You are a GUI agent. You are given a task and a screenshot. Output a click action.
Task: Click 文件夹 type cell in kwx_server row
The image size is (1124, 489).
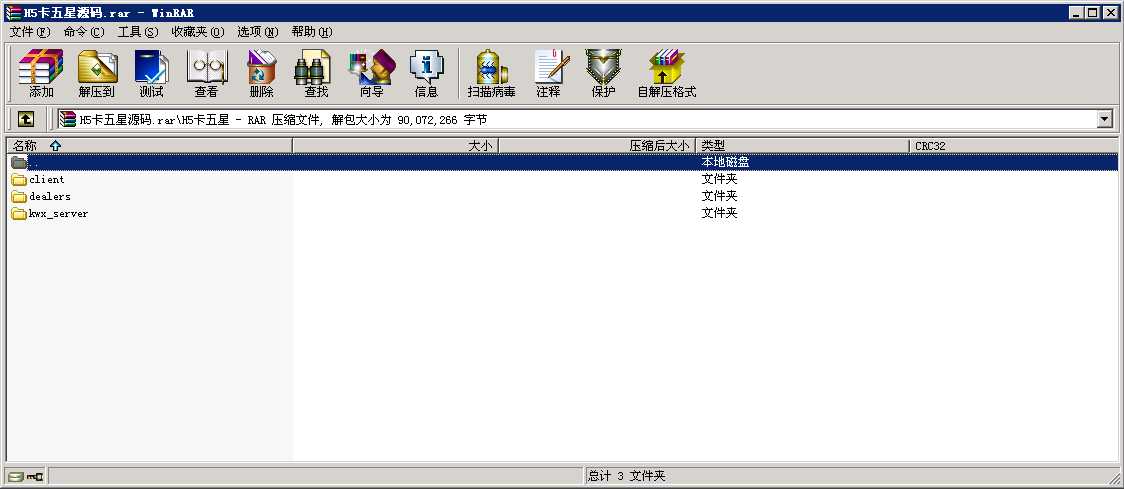pyautogui.click(x=719, y=214)
